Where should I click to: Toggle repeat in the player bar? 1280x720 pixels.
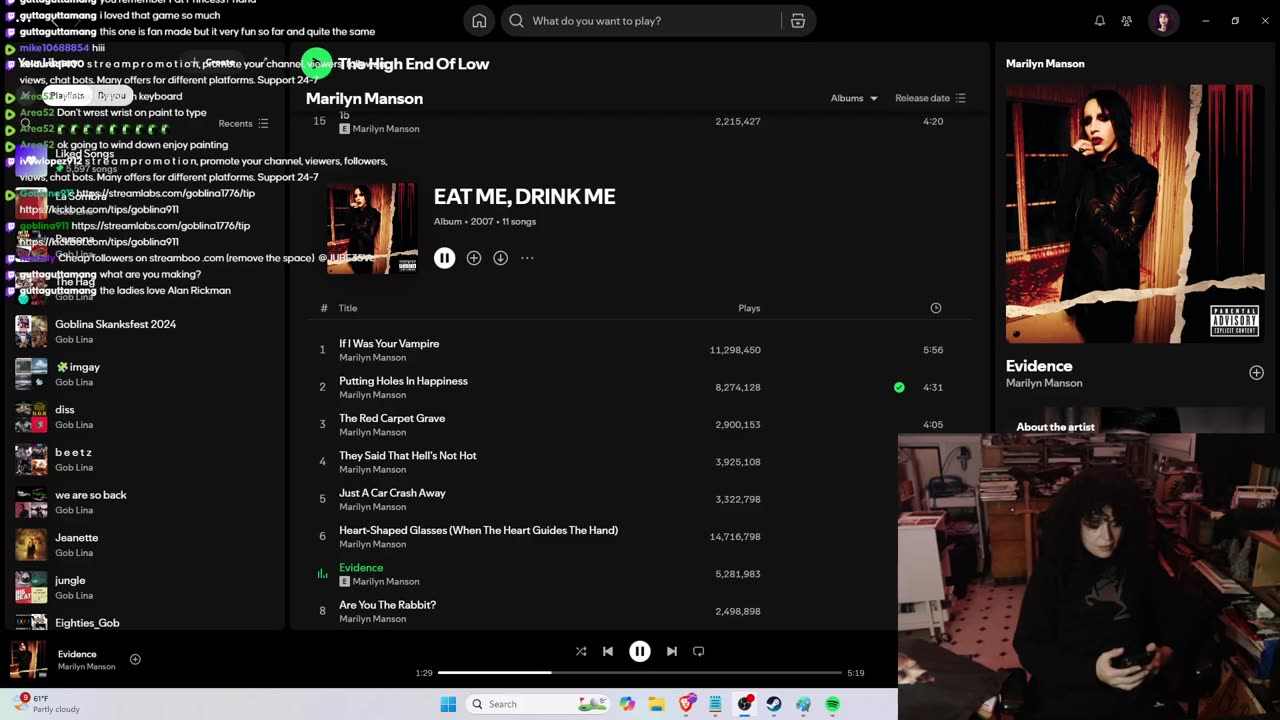[x=699, y=651]
